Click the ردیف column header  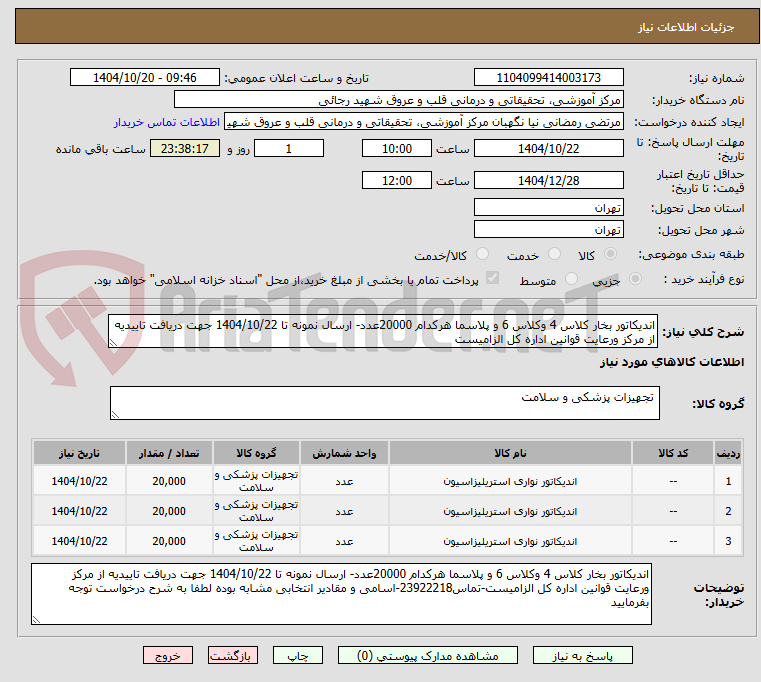[728, 453]
